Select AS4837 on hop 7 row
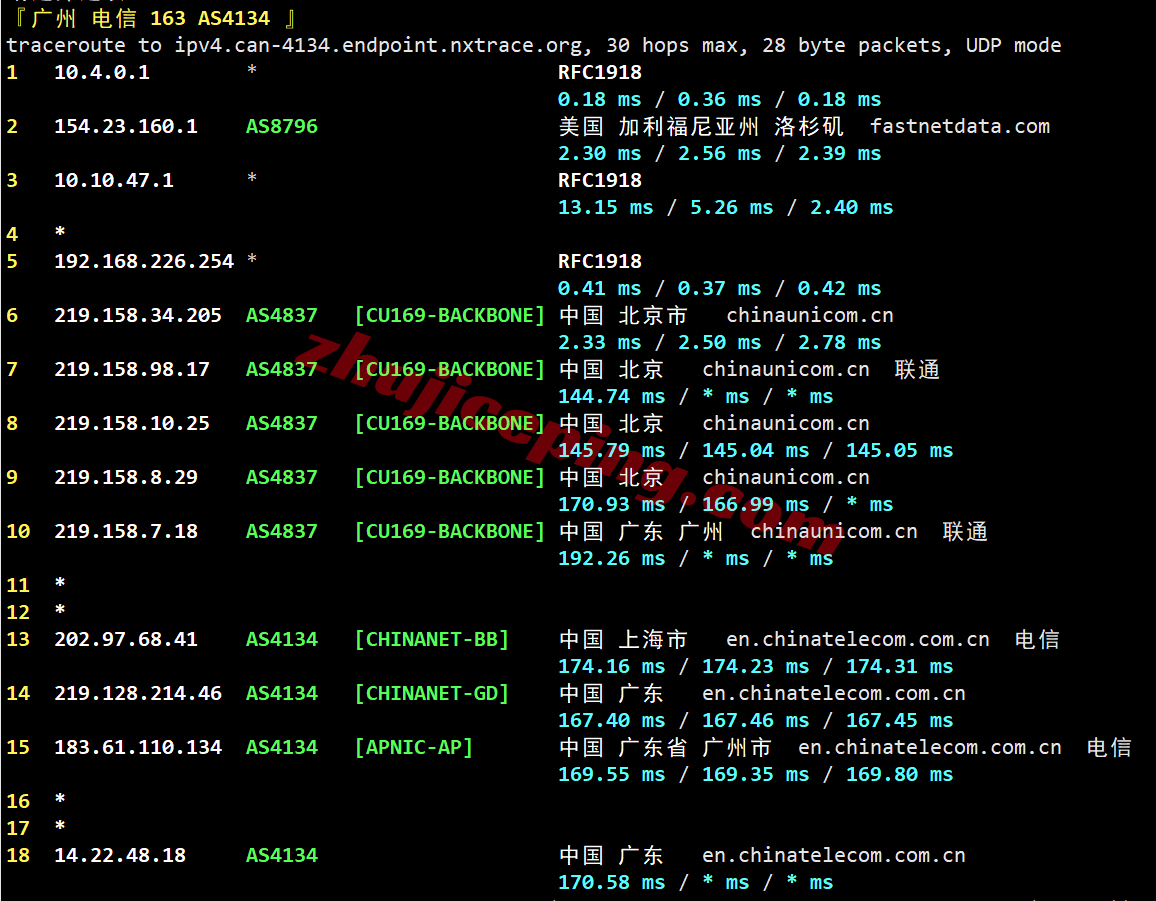 click(282, 369)
